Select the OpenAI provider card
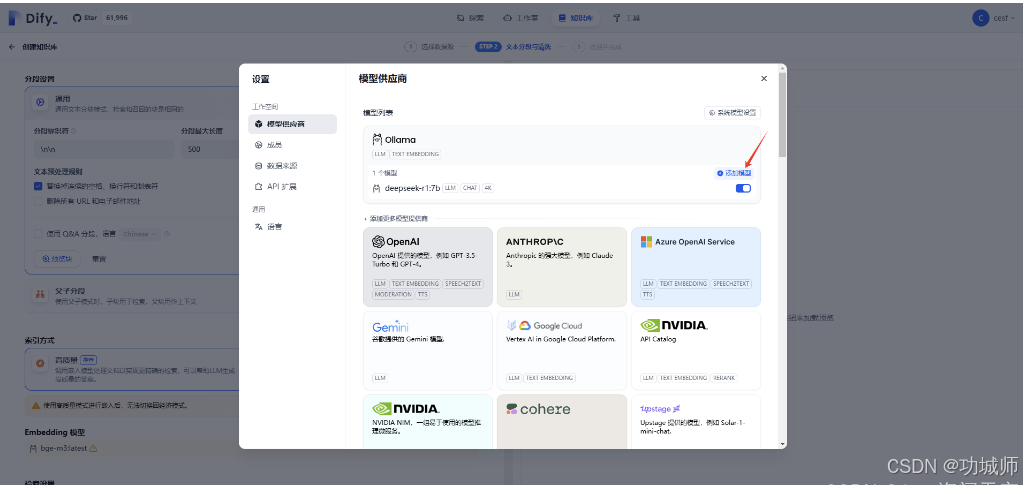Viewport: 1023px width, 485px height. (428, 267)
